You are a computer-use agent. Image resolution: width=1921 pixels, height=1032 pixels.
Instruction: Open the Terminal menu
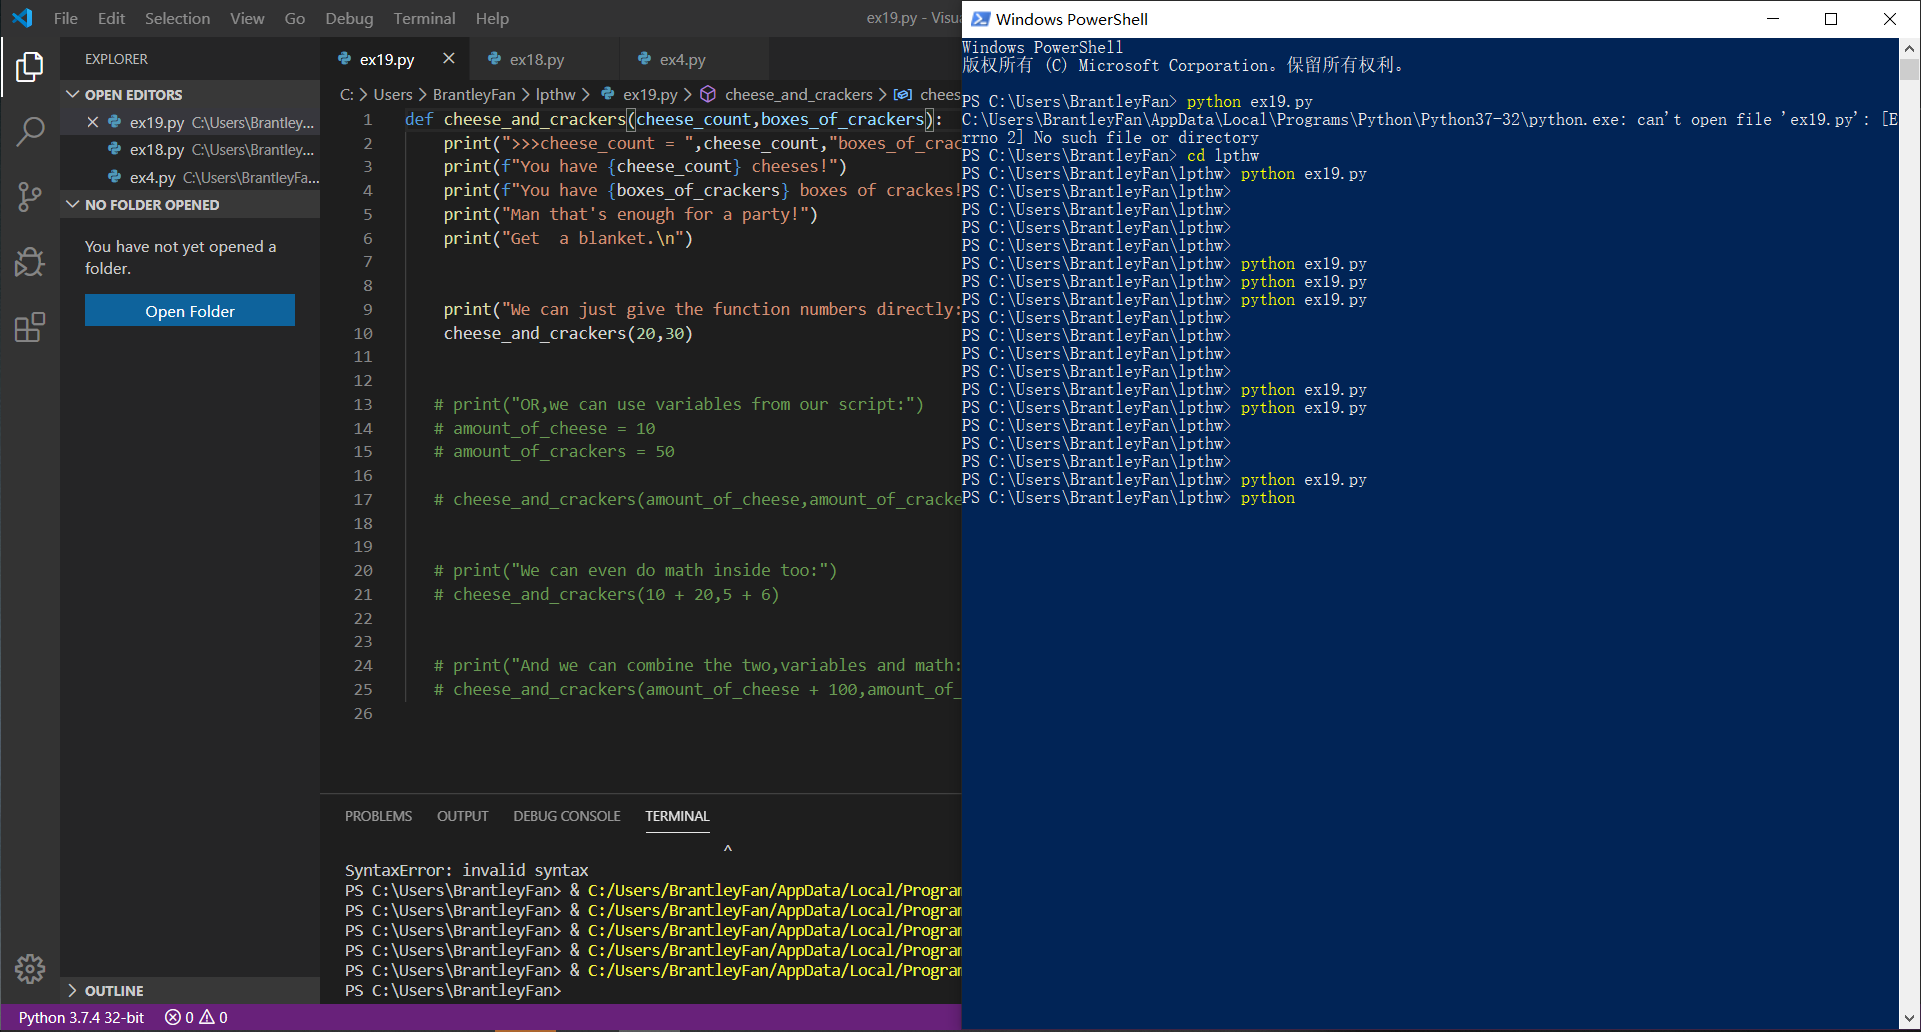coord(424,18)
